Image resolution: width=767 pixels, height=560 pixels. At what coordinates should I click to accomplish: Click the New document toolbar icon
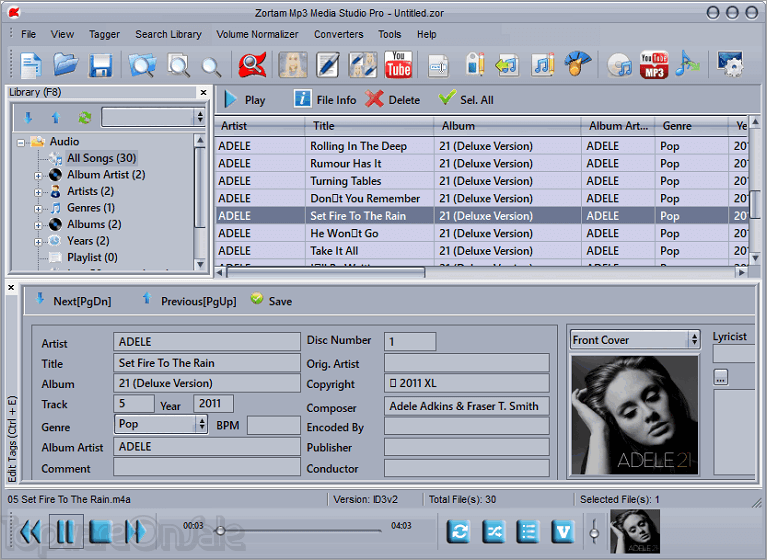[x=31, y=65]
